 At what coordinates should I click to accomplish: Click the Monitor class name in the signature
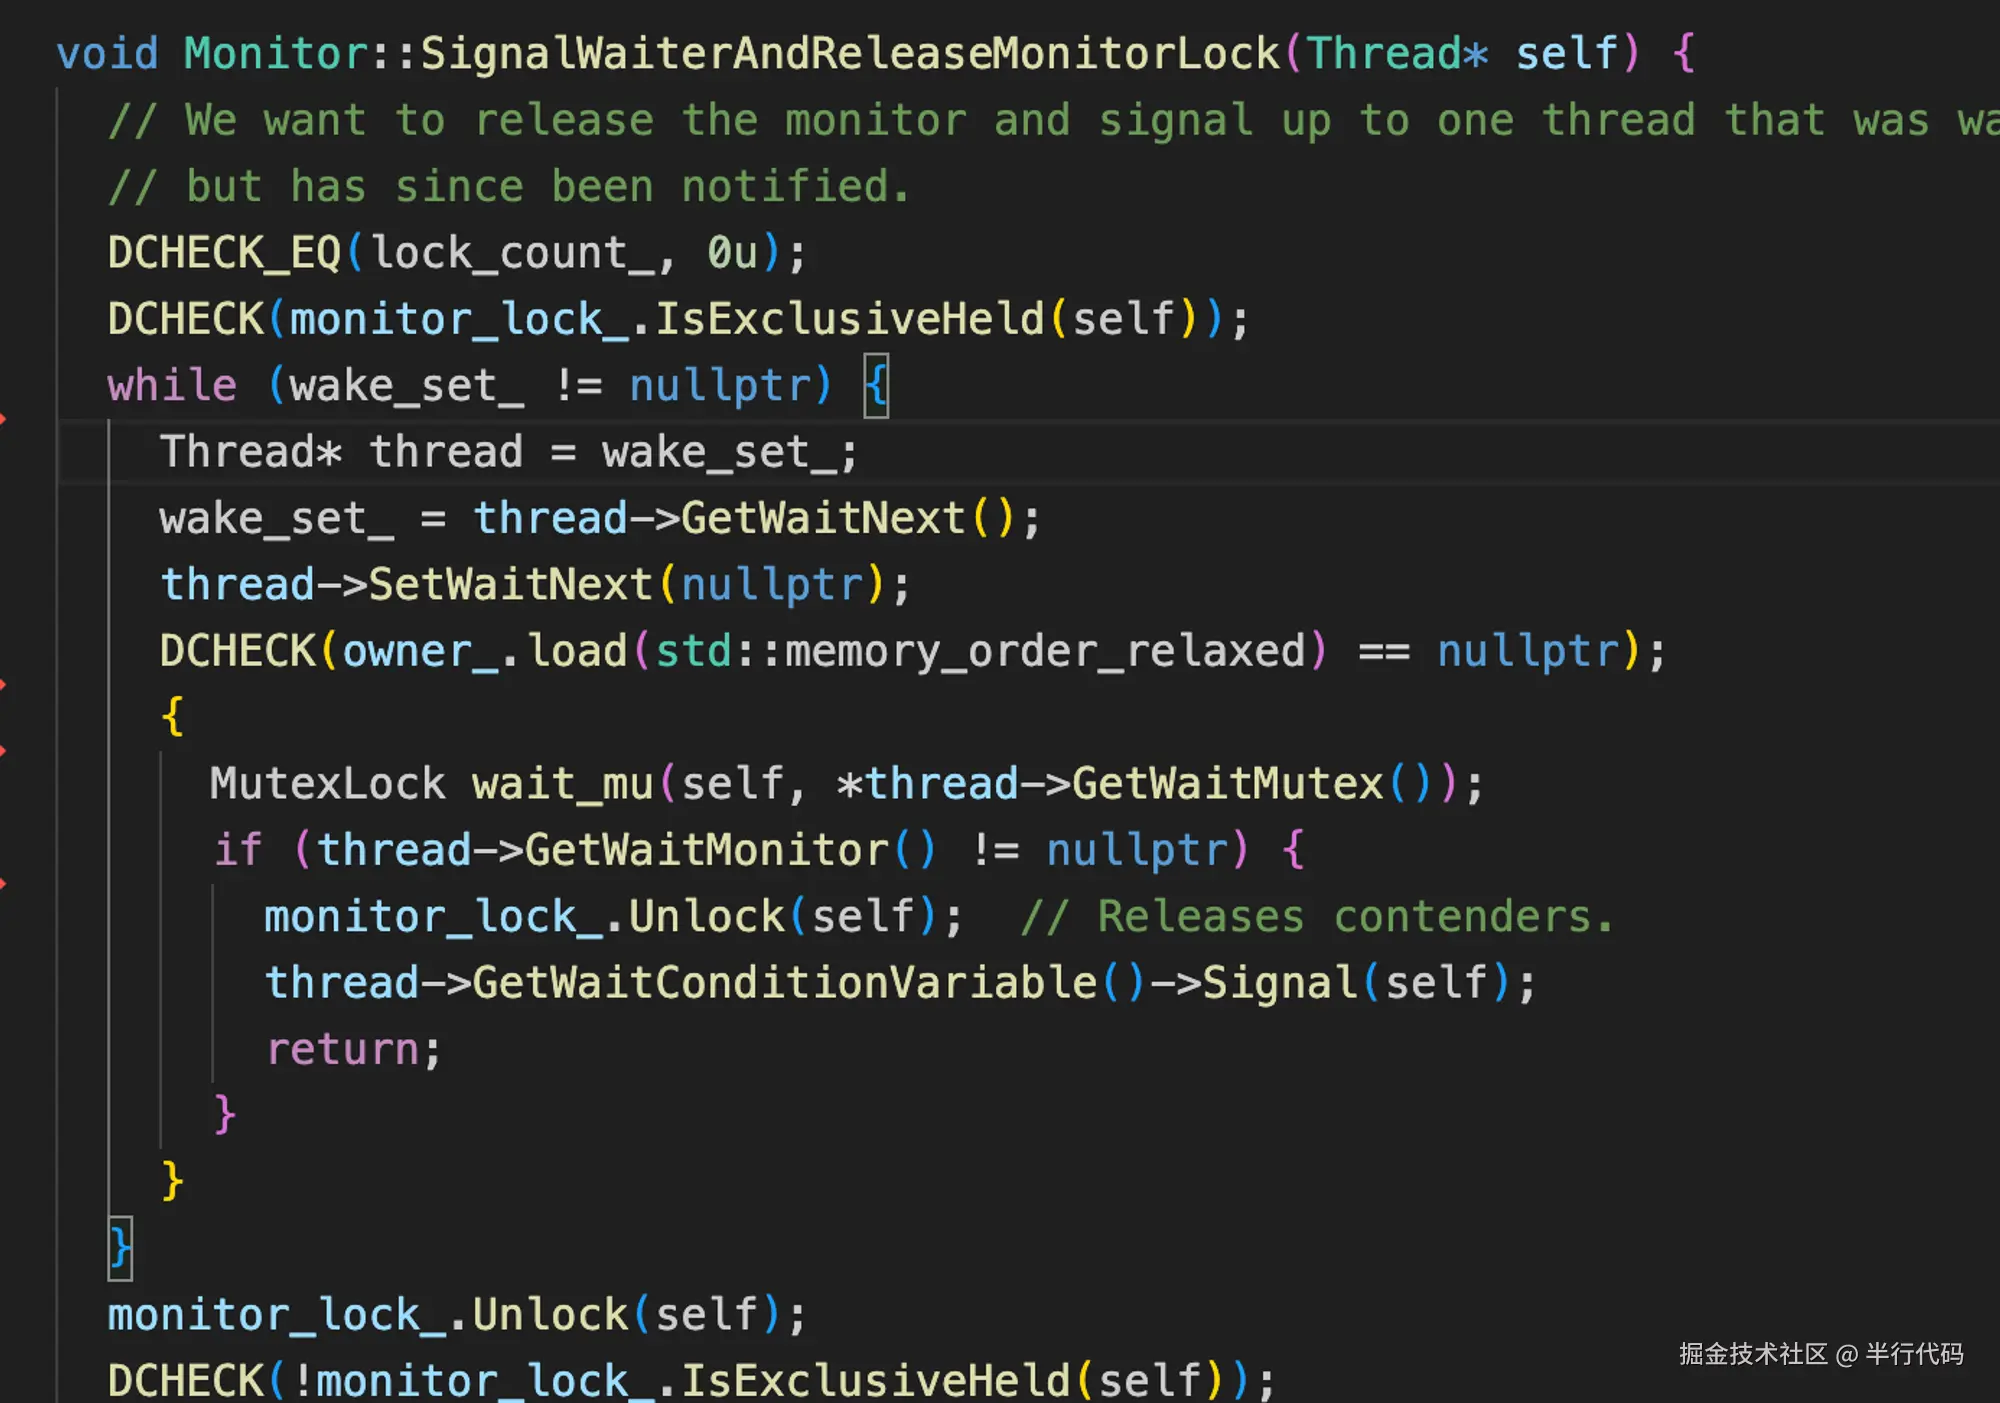[275, 53]
